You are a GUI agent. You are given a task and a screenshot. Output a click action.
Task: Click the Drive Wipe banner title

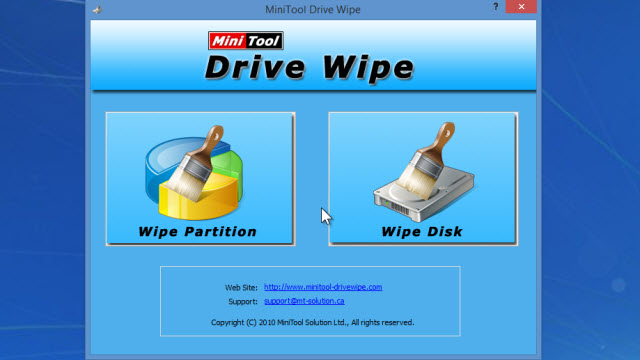click(x=310, y=67)
